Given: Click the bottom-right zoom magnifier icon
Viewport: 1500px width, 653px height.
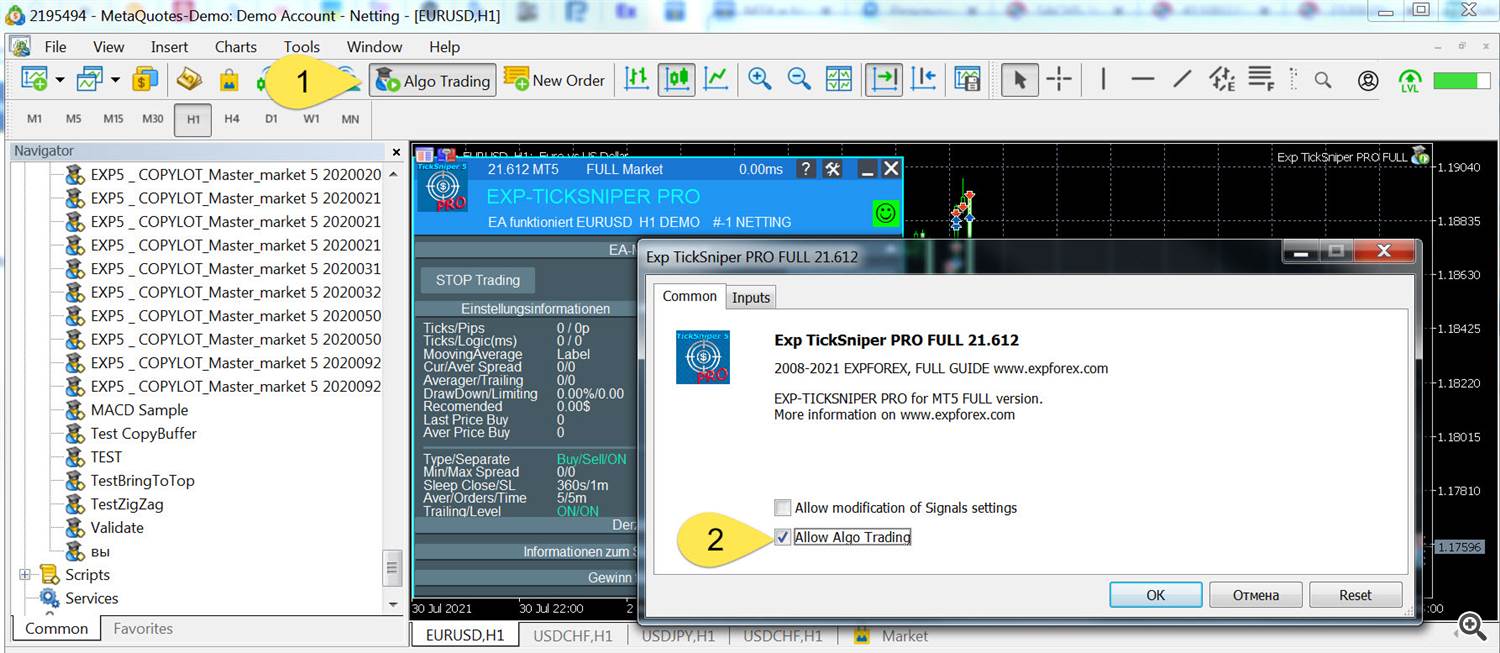Looking at the screenshot, I should click(1472, 626).
